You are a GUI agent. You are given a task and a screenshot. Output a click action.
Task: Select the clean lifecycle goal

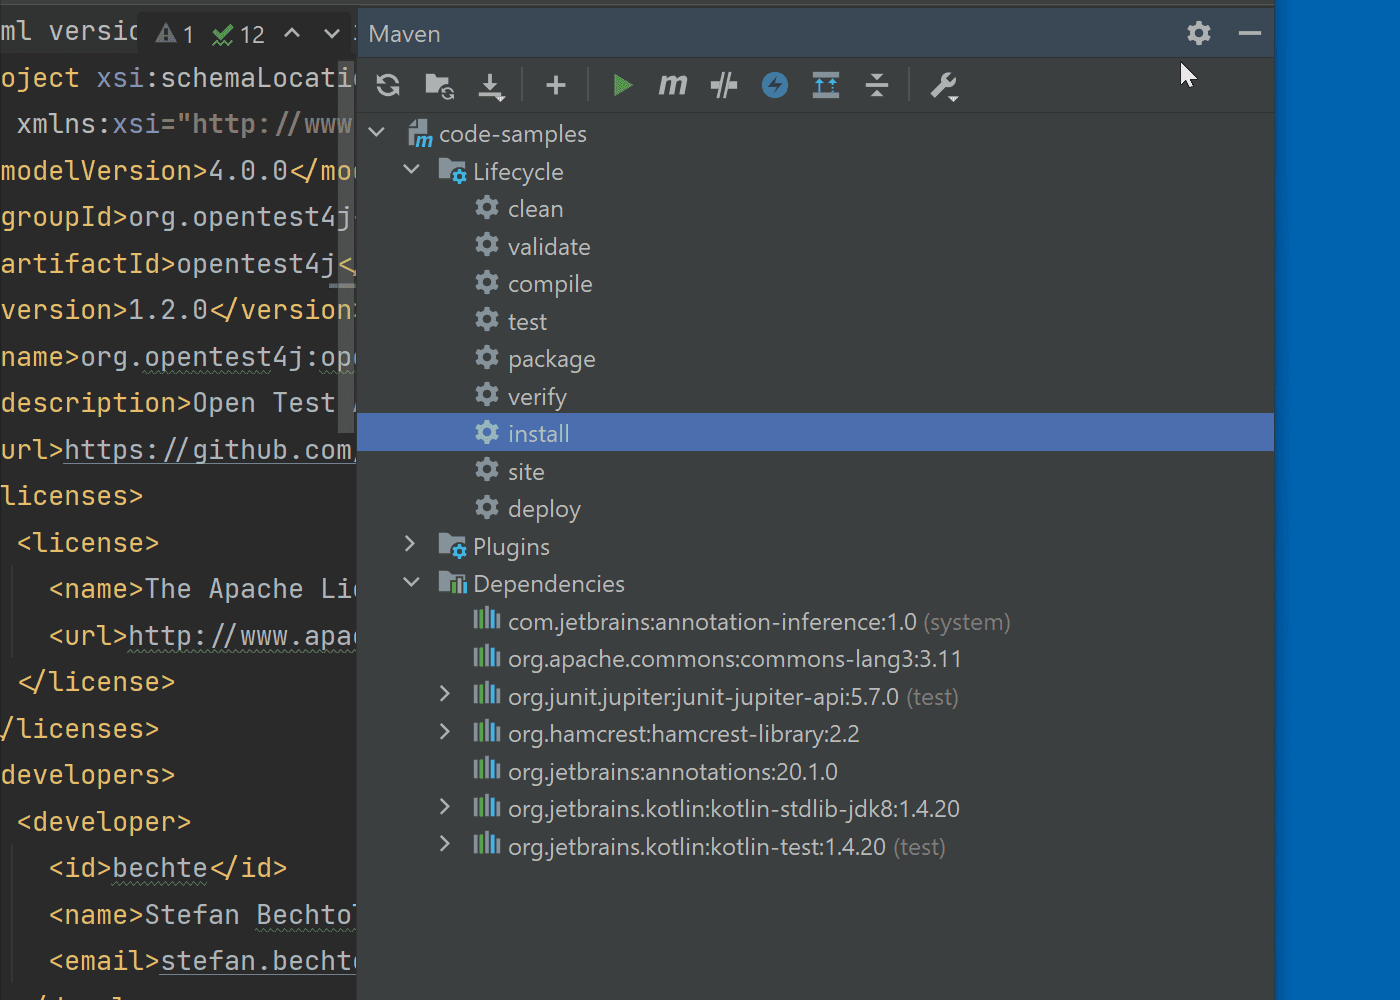pos(537,208)
